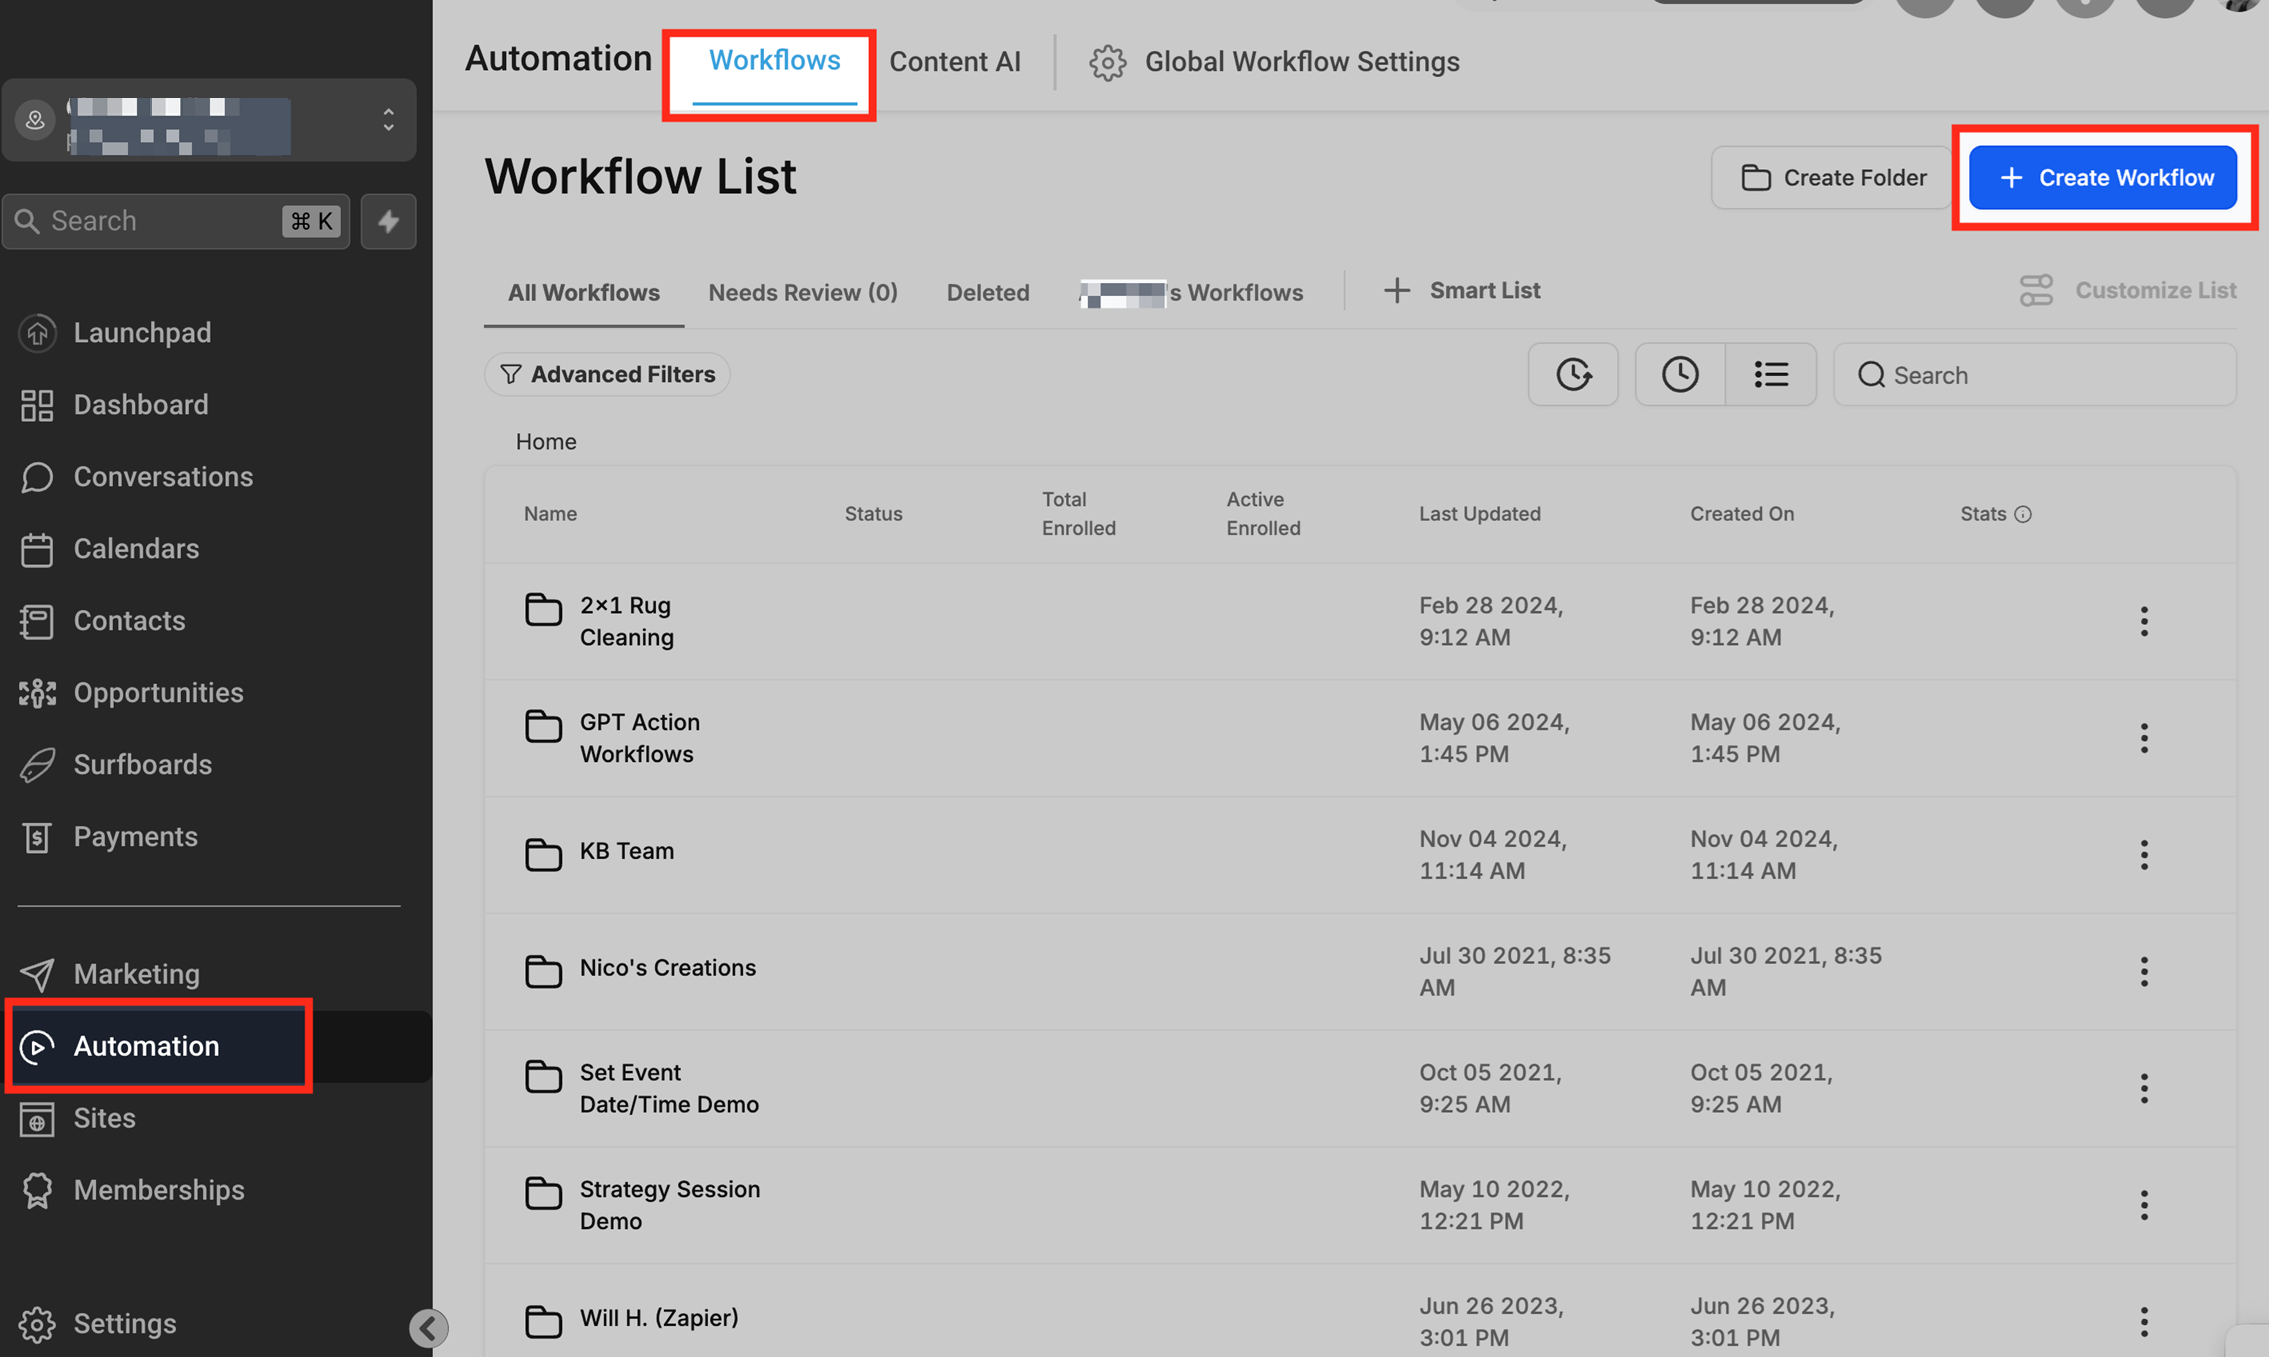Open the Stats info icon
Image resolution: width=2269 pixels, height=1357 pixels.
pyautogui.click(x=2023, y=514)
